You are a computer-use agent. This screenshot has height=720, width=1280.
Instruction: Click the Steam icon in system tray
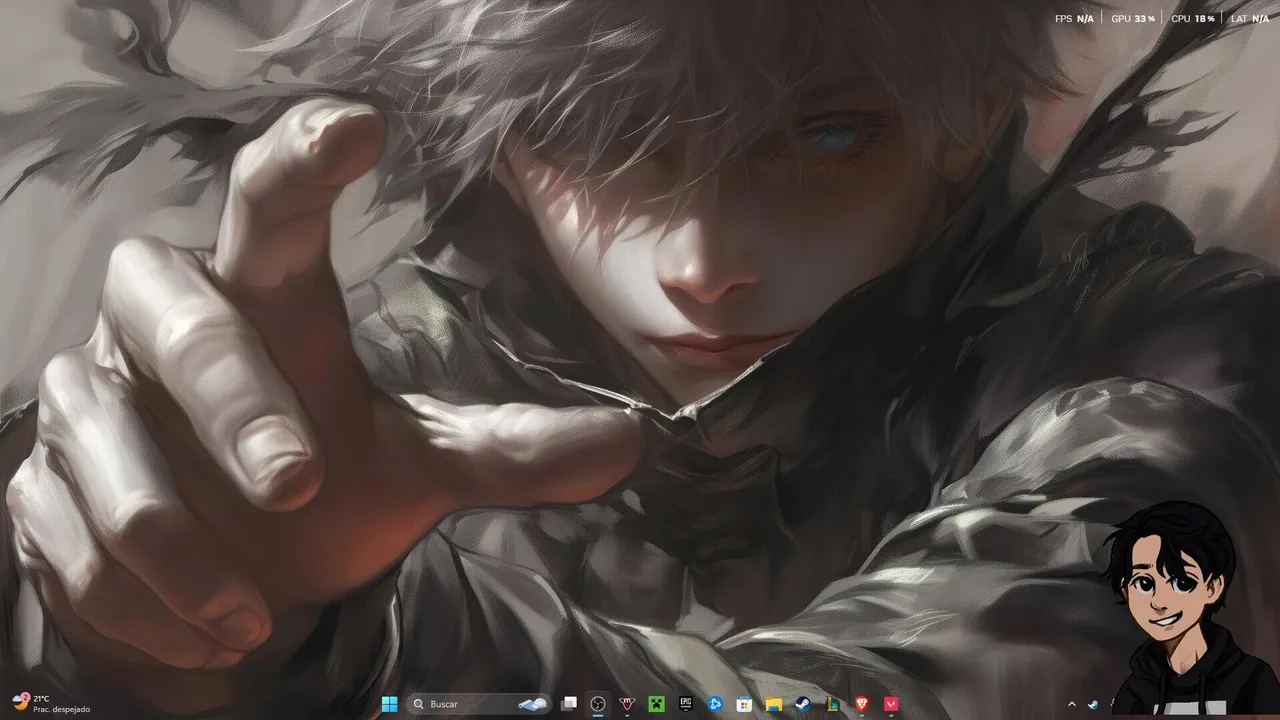click(x=1092, y=704)
